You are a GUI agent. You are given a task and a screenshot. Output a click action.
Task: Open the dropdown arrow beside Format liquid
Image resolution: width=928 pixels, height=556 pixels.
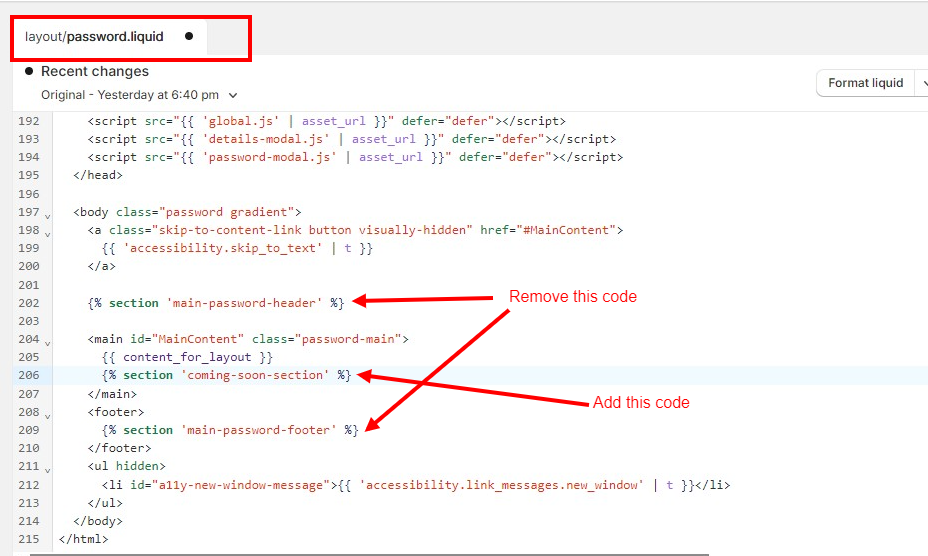click(x=923, y=83)
